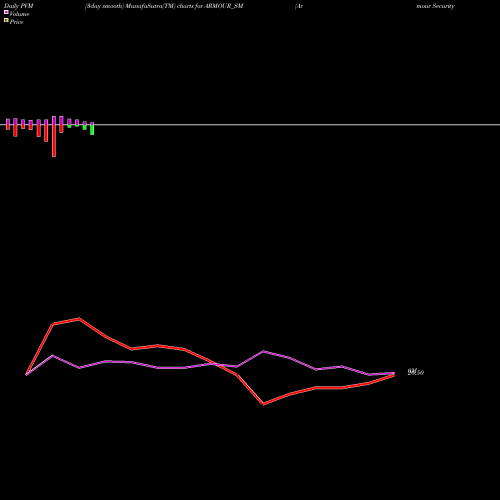Click the MunafaSutra charts for ARMOUR_SM heading
The width and height of the screenshot is (500, 500).
click(164, 6)
